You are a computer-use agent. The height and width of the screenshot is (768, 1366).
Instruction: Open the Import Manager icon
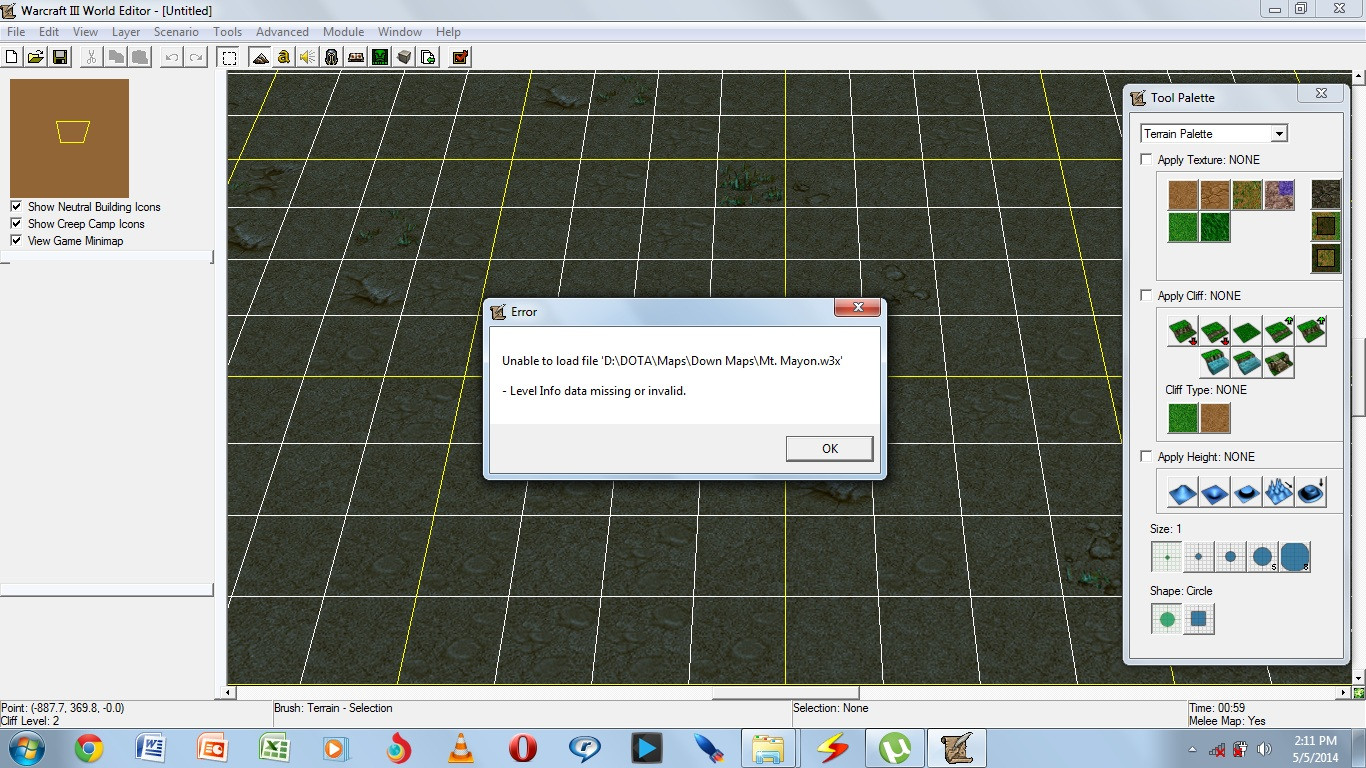tap(428, 57)
